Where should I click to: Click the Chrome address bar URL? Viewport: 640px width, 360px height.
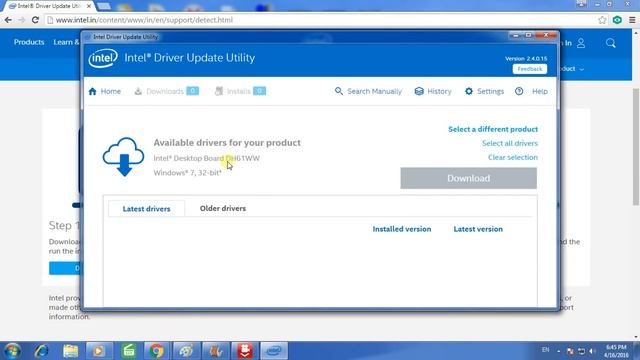(144, 20)
